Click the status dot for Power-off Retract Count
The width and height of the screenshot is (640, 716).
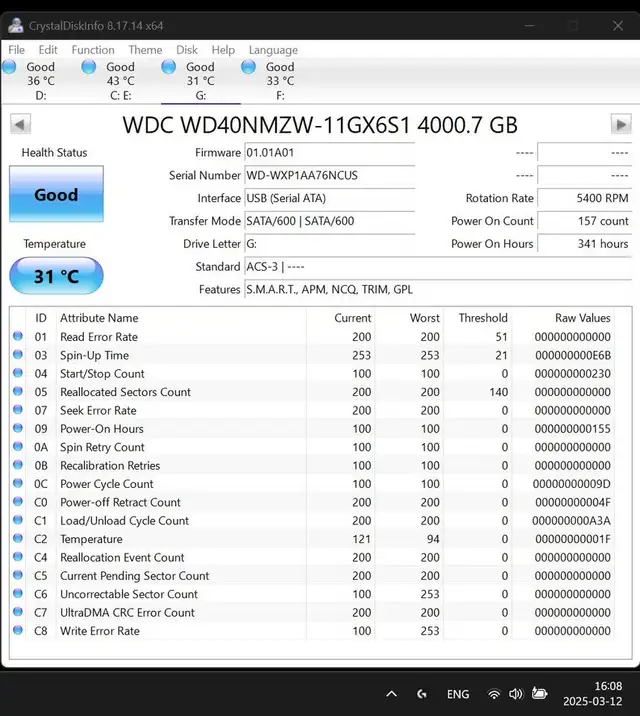[18, 501]
